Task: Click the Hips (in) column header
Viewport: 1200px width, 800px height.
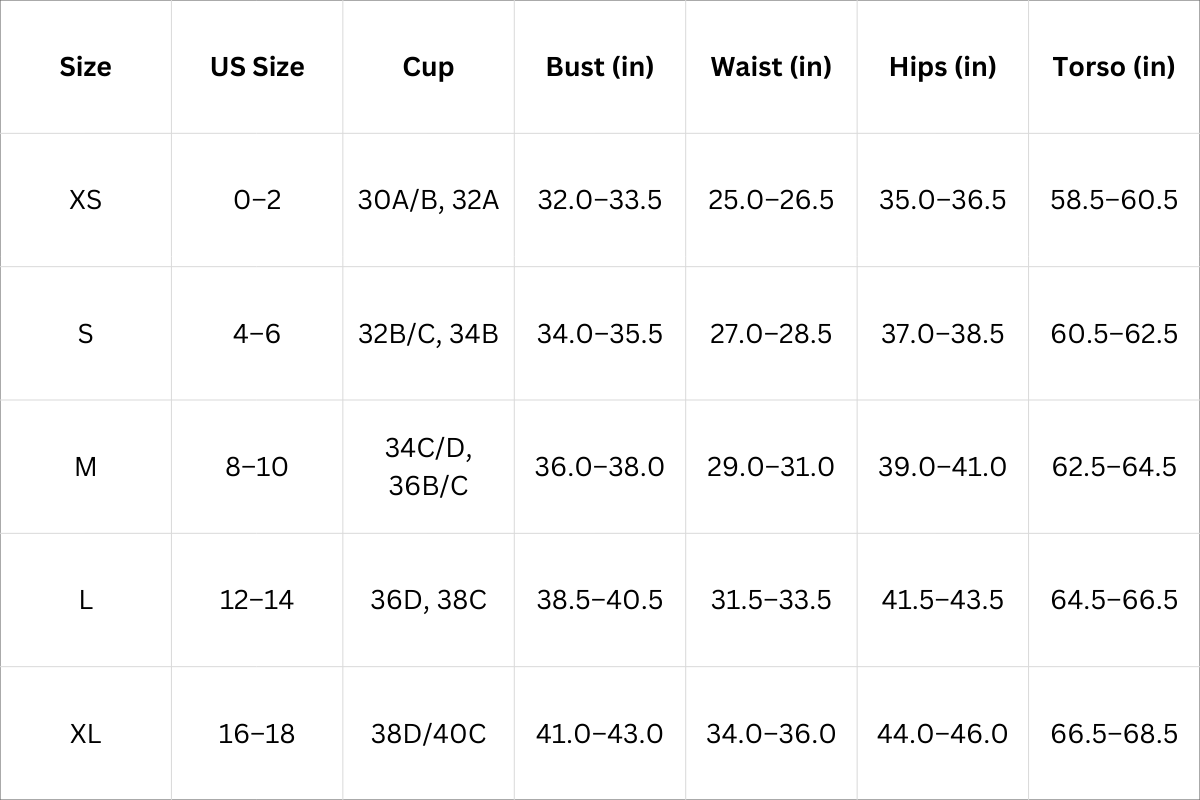Action: point(942,67)
